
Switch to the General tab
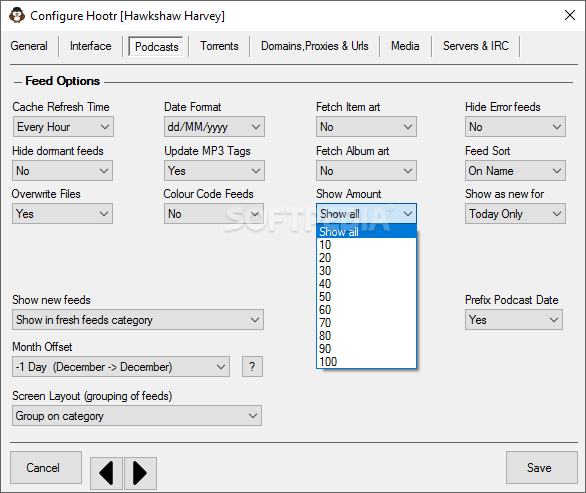pyautogui.click(x=29, y=46)
